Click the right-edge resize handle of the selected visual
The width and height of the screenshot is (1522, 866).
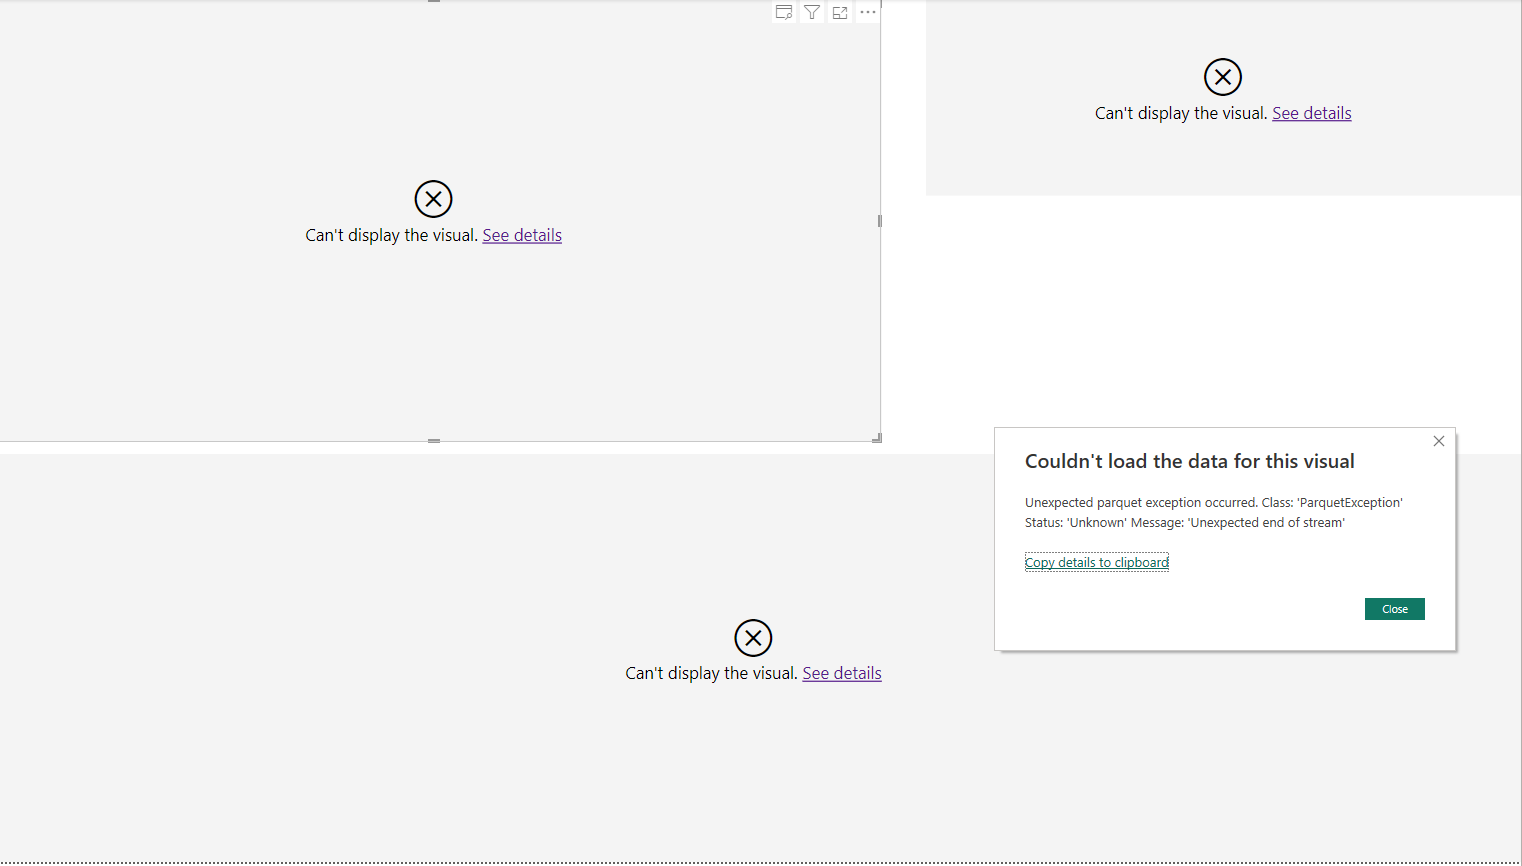pos(879,221)
